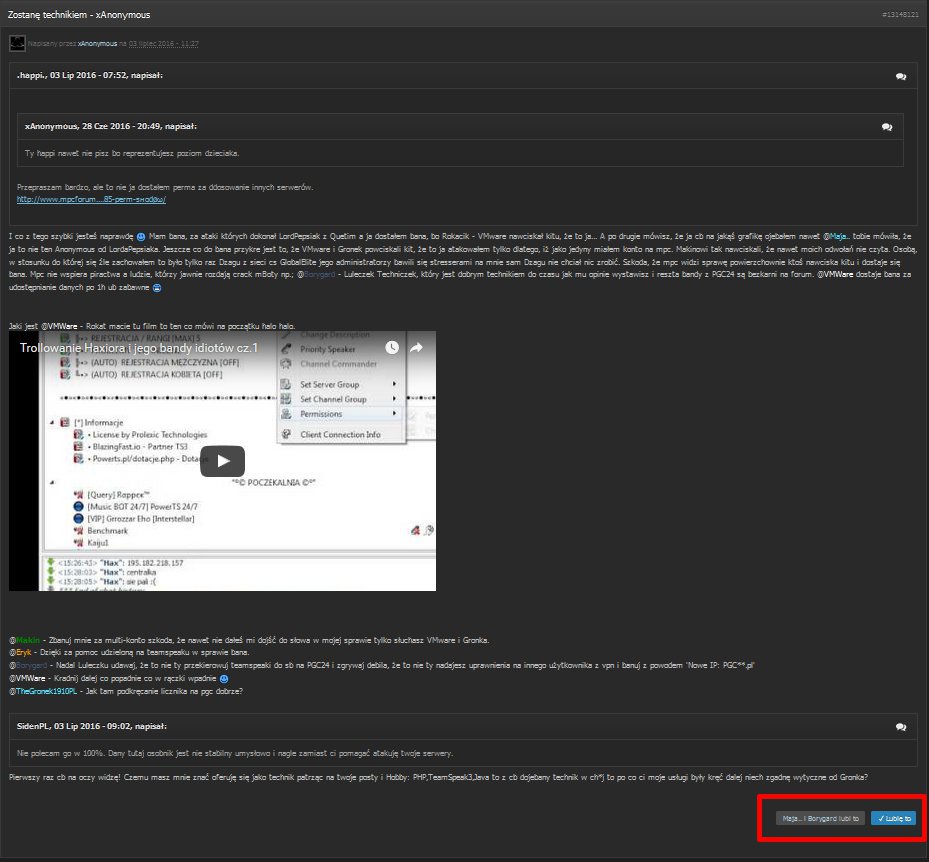
Task: Click the quote icon on .happi. quote header
Action: pos(901,76)
